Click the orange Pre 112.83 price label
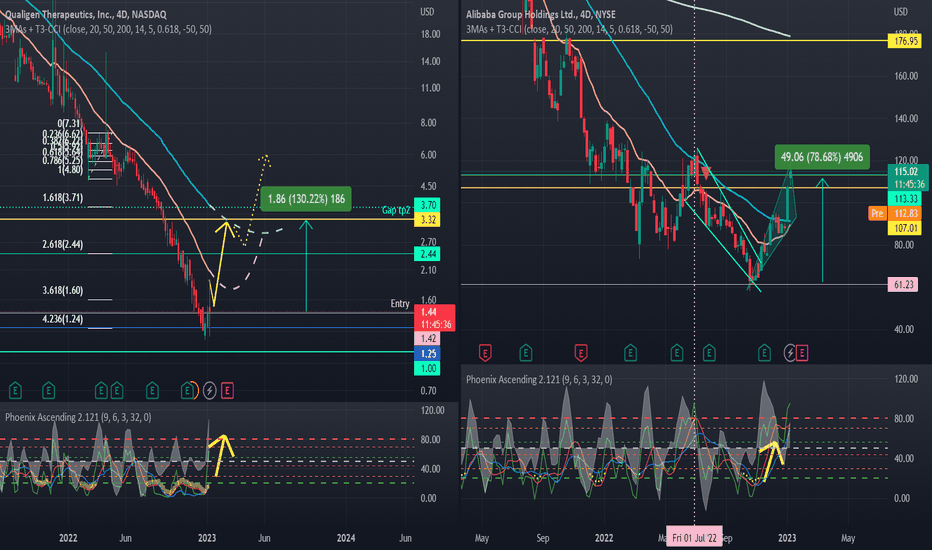Screen dimensions: 932x550 coord(895,213)
